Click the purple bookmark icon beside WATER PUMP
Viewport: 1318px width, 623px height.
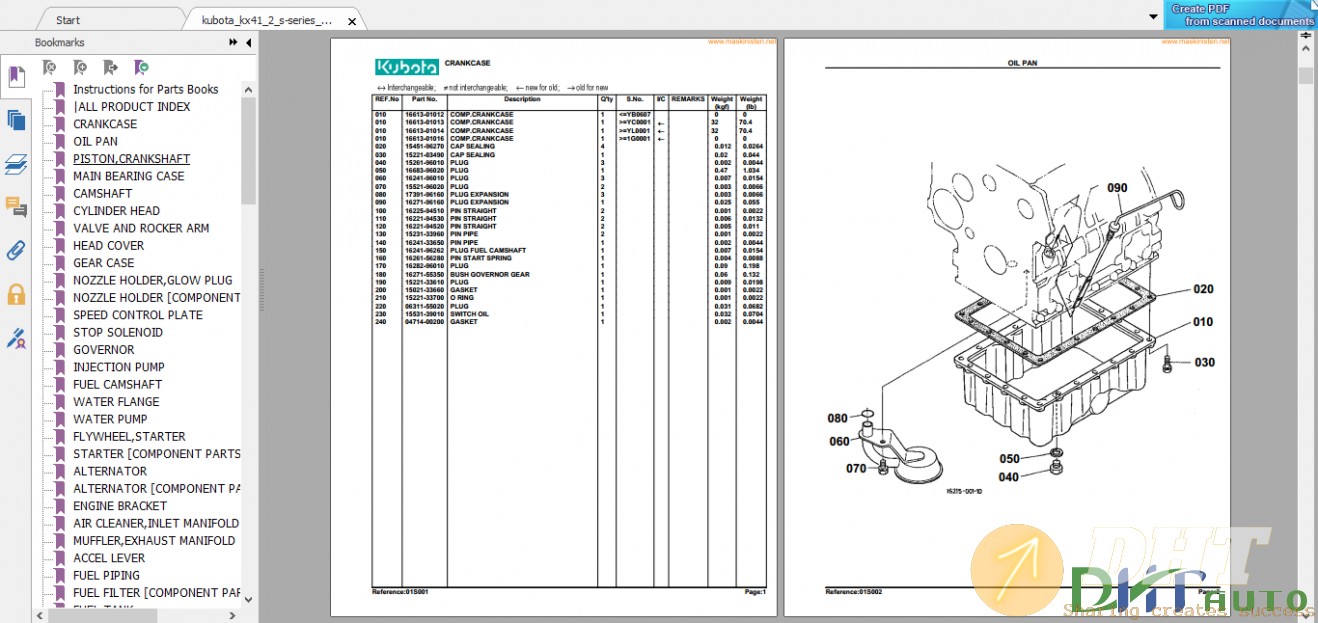click(60, 419)
